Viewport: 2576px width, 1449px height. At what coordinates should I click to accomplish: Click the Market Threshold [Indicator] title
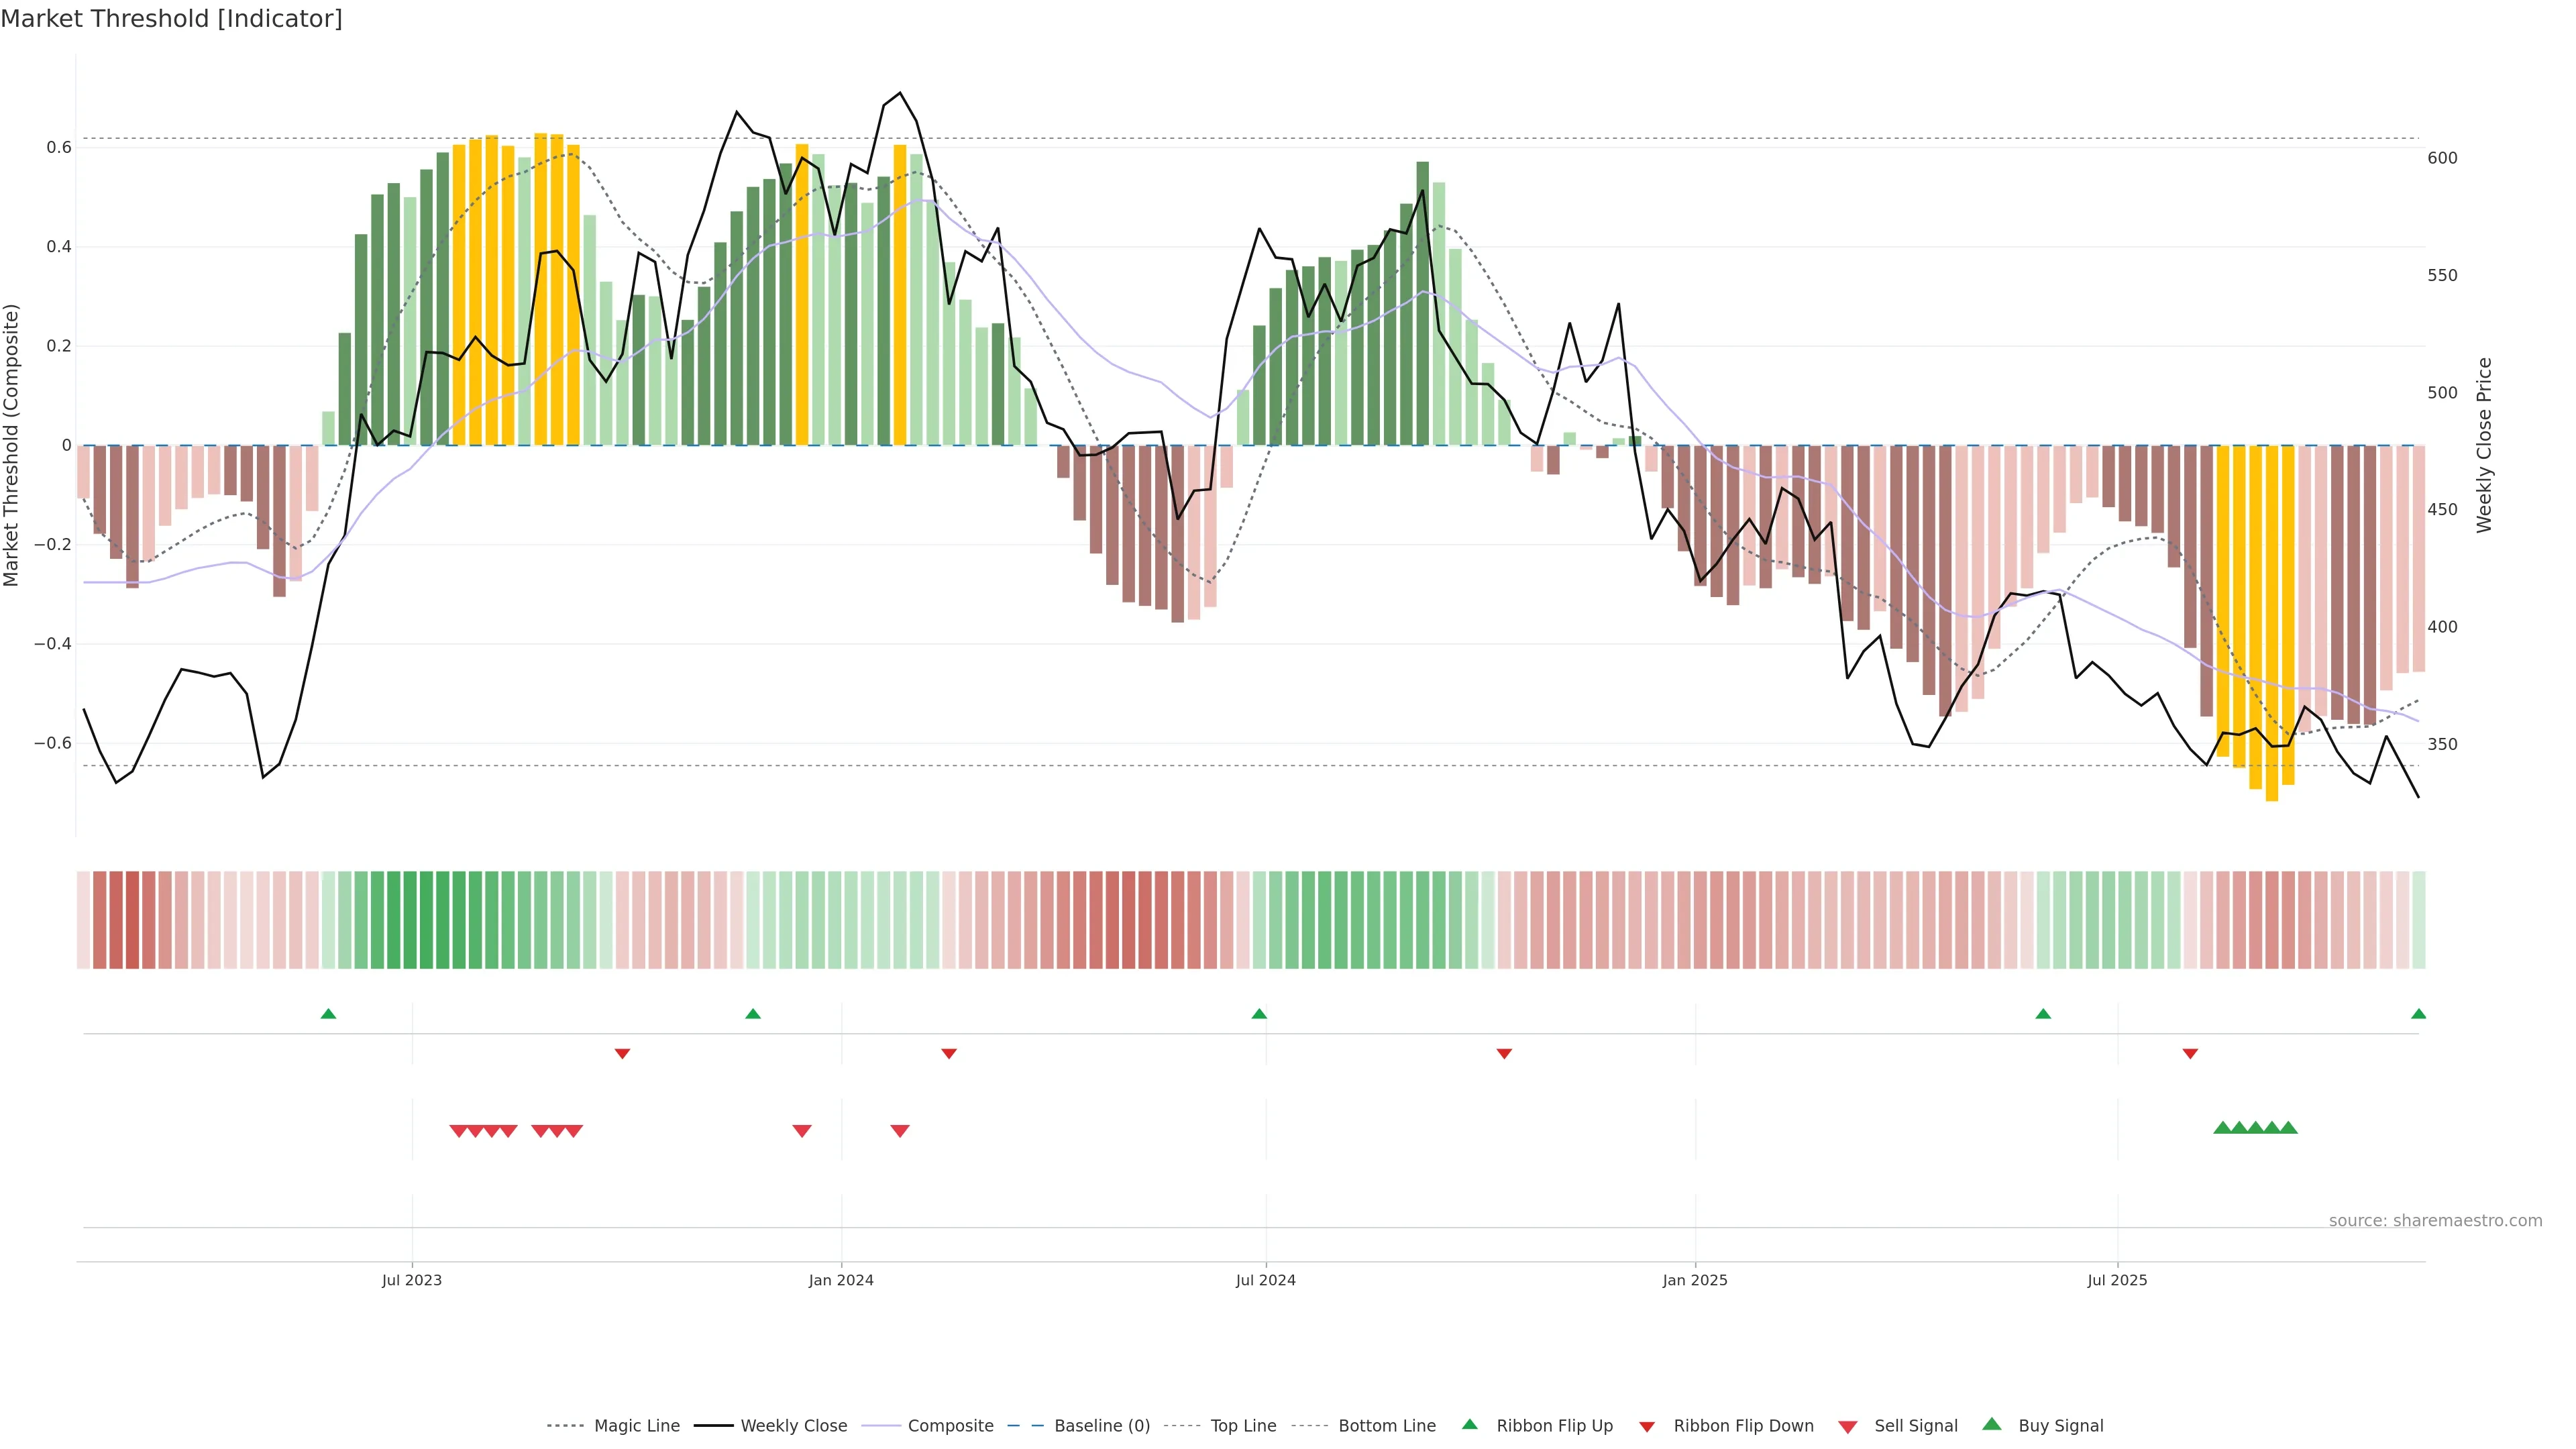click(x=171, y=19)
